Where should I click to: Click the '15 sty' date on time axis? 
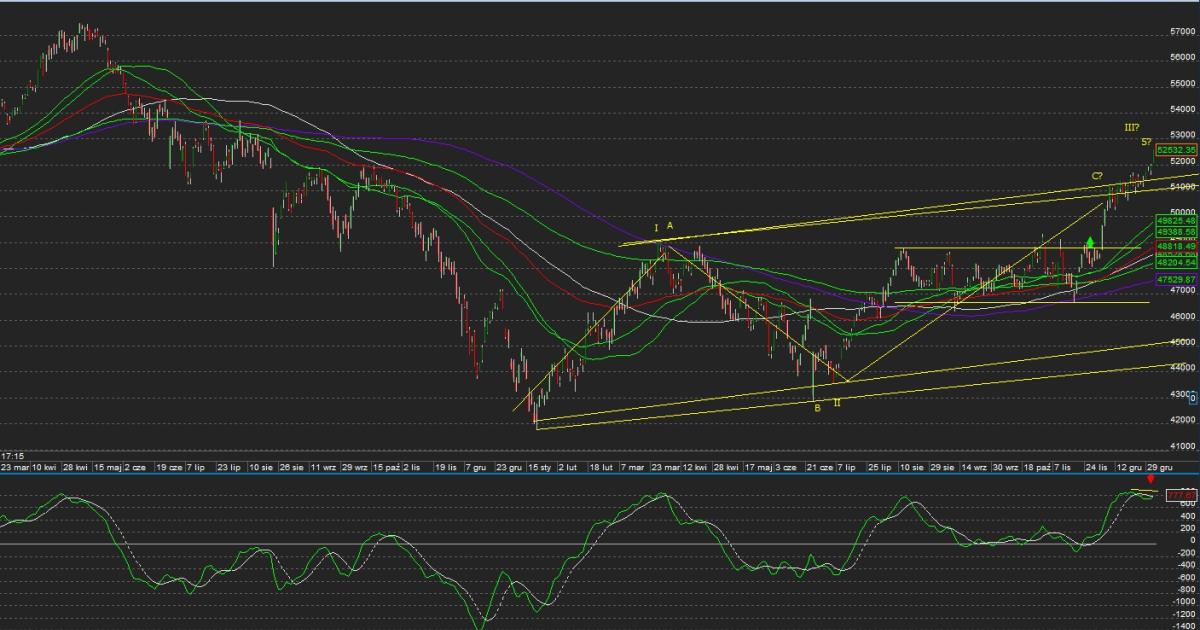coord(541,467)
